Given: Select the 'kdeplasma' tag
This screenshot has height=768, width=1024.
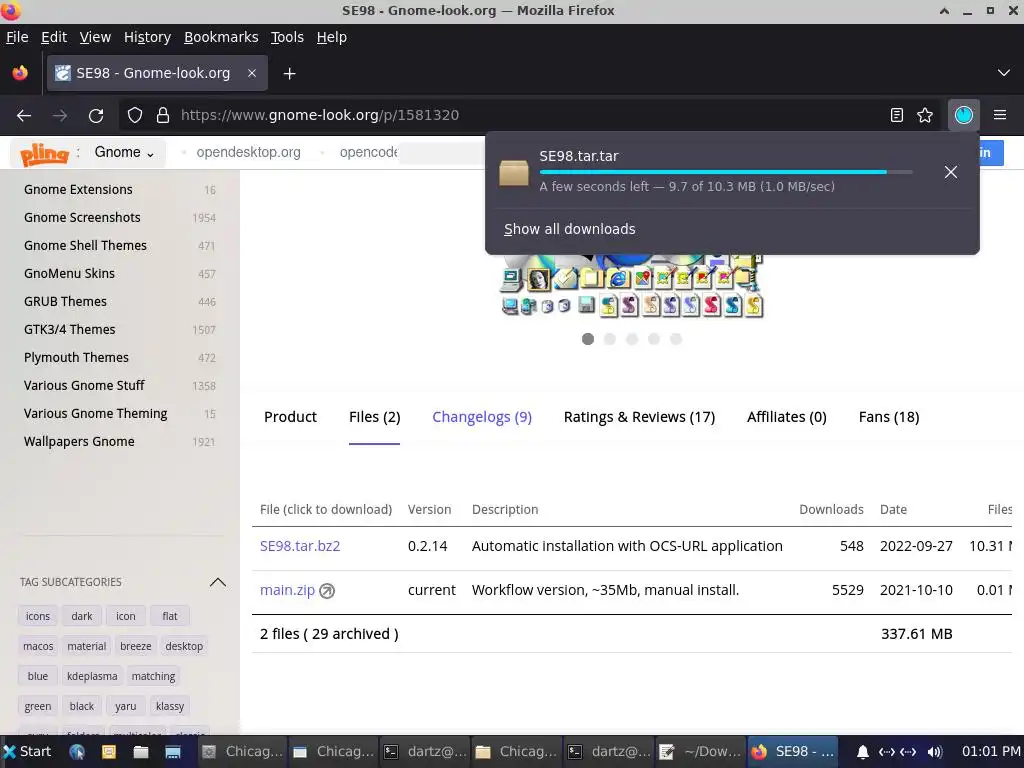Looking at the screenshot, I should click(x=92, y=677).
